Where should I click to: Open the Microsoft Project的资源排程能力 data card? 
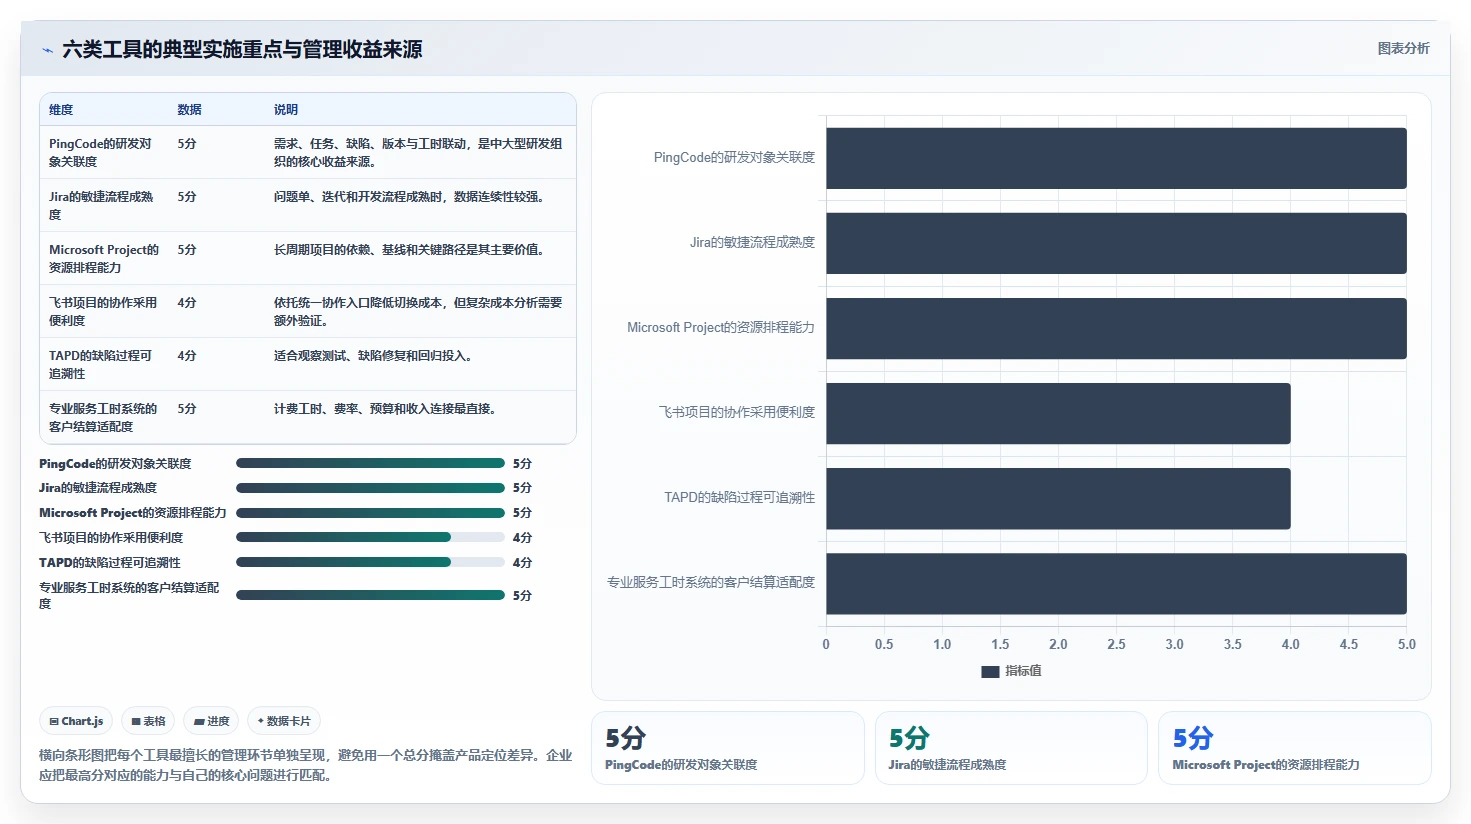coord(1295,748)
